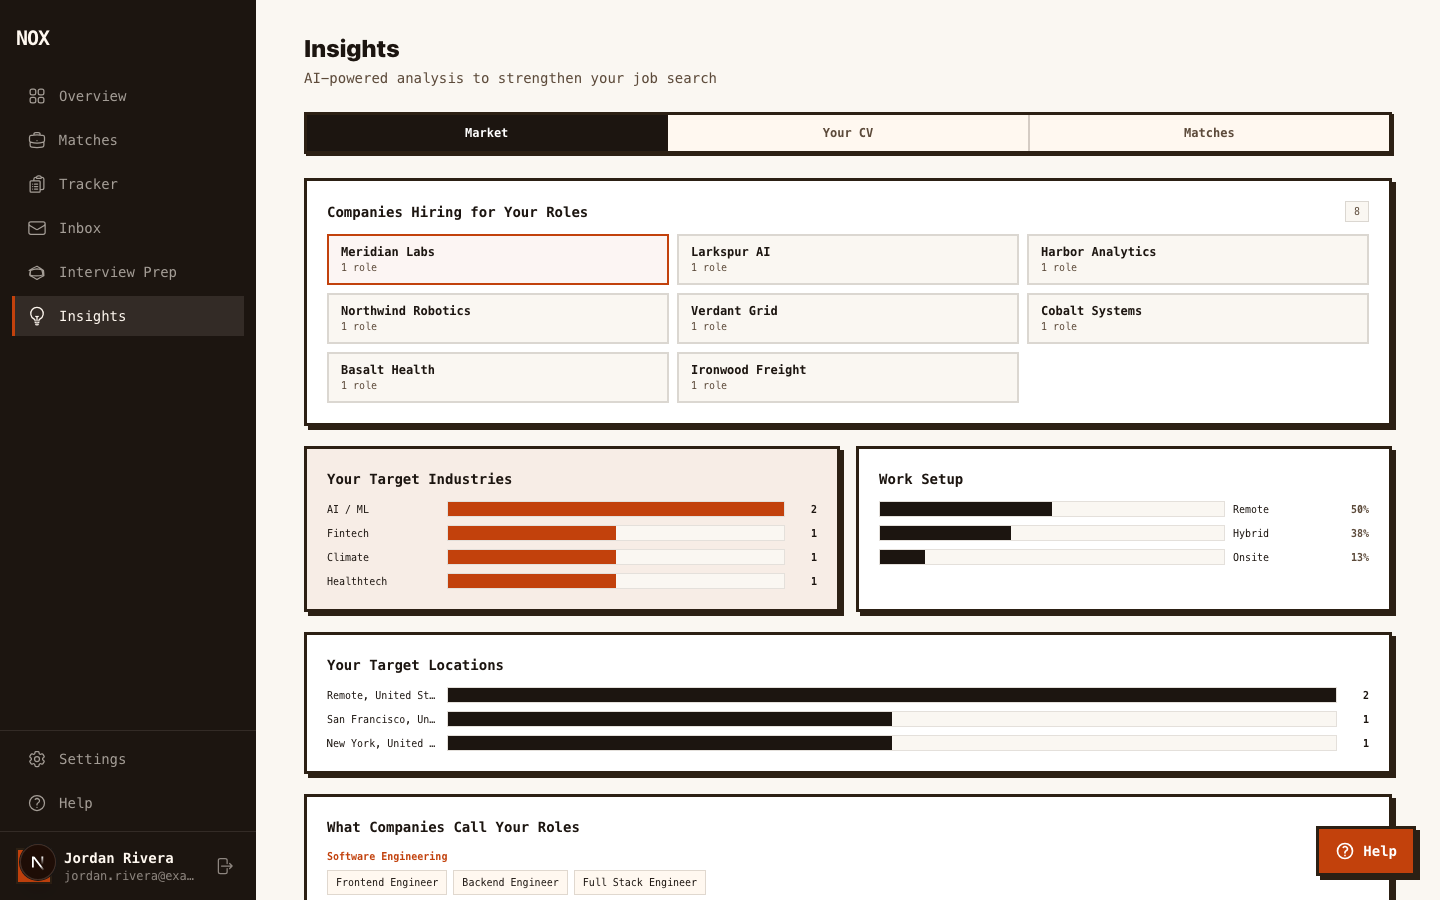Click the Software Engineering category label
1440x900 pixels.
click(387, 856)
